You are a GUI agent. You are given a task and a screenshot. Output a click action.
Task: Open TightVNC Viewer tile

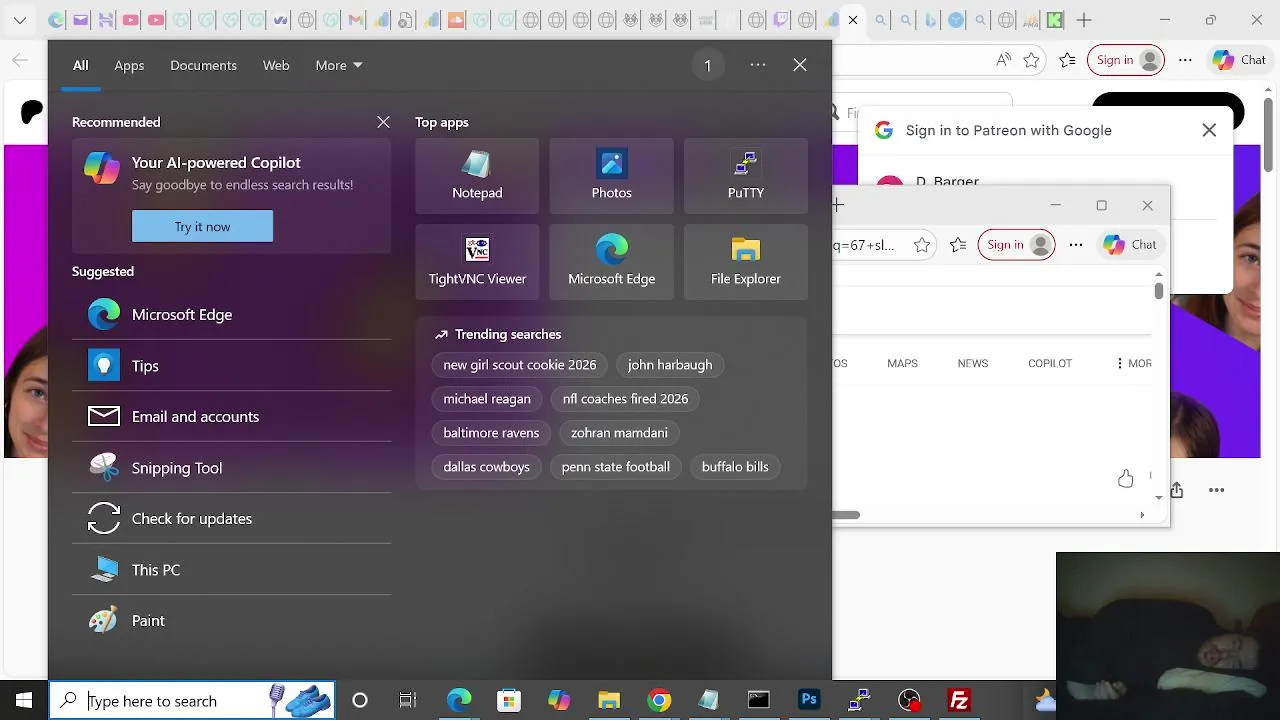point(477,262)
